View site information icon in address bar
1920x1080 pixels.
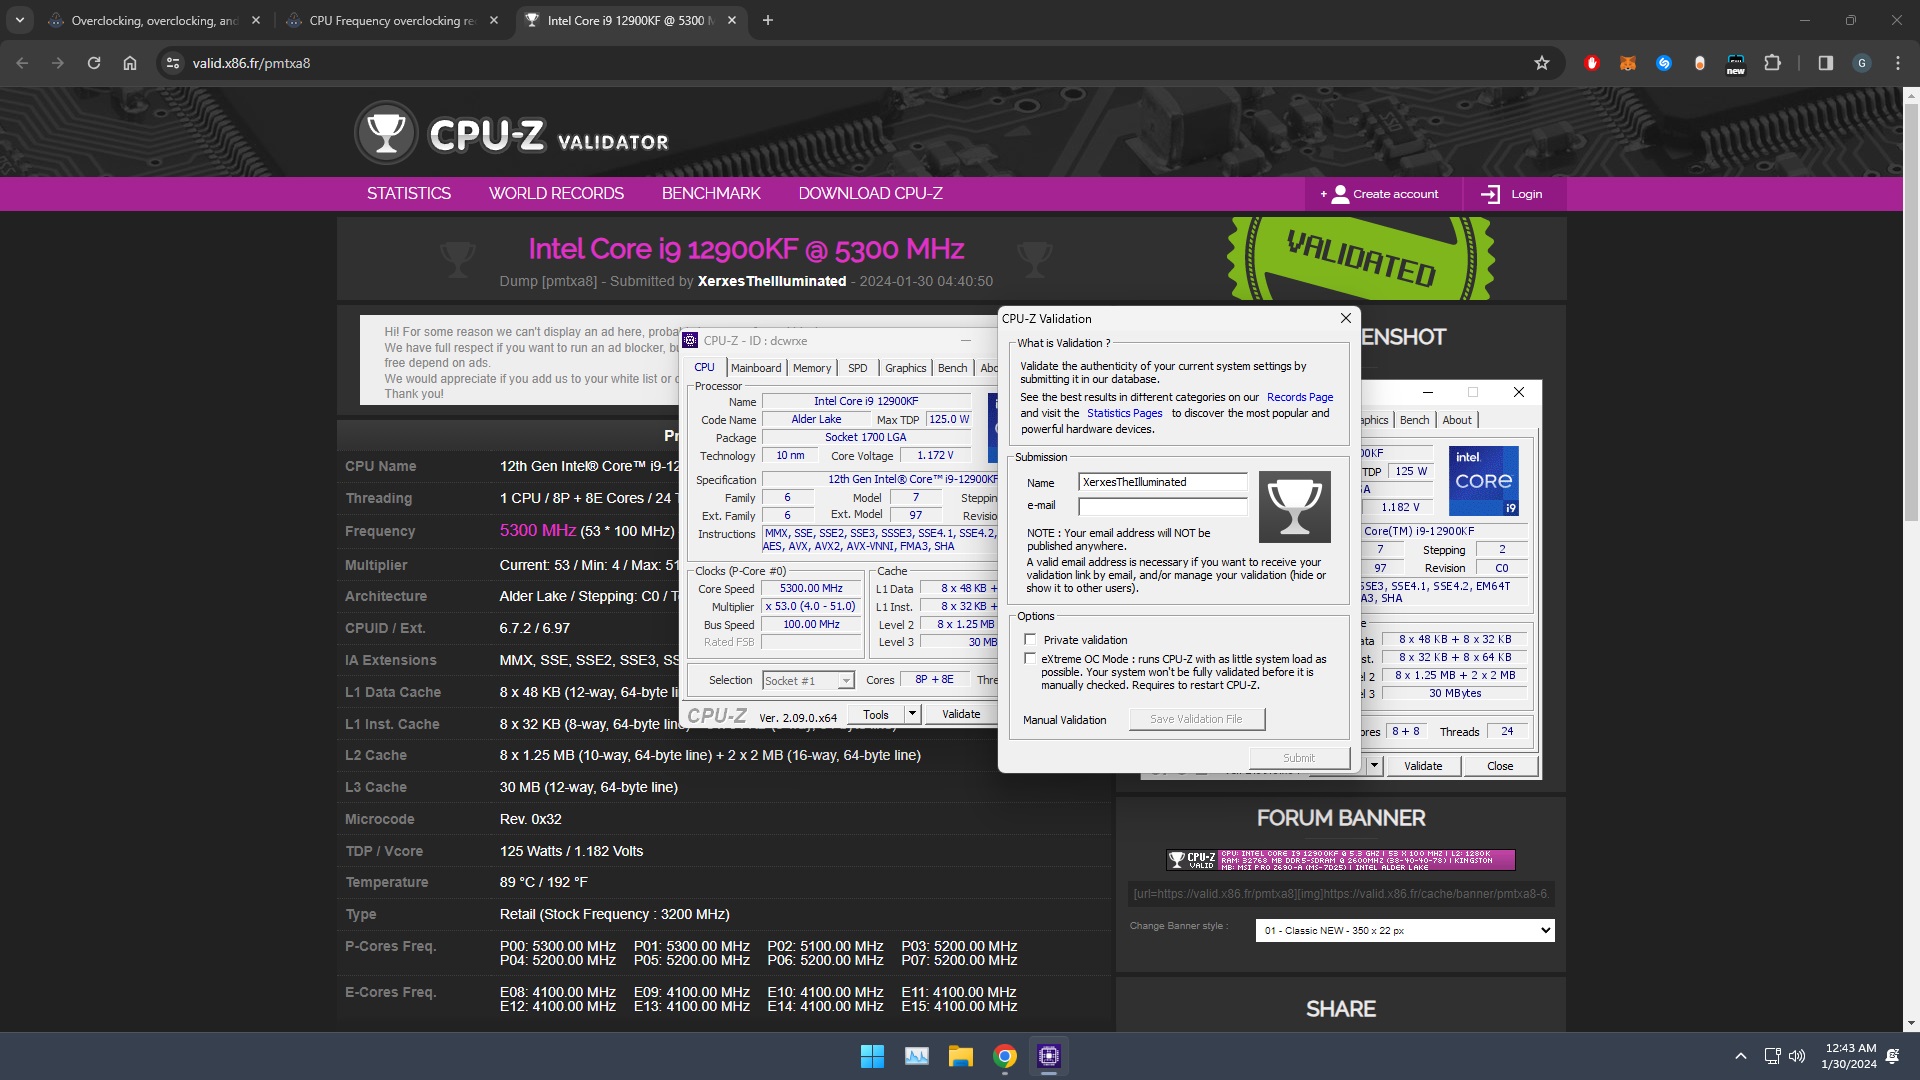click(x=173, y=63)
